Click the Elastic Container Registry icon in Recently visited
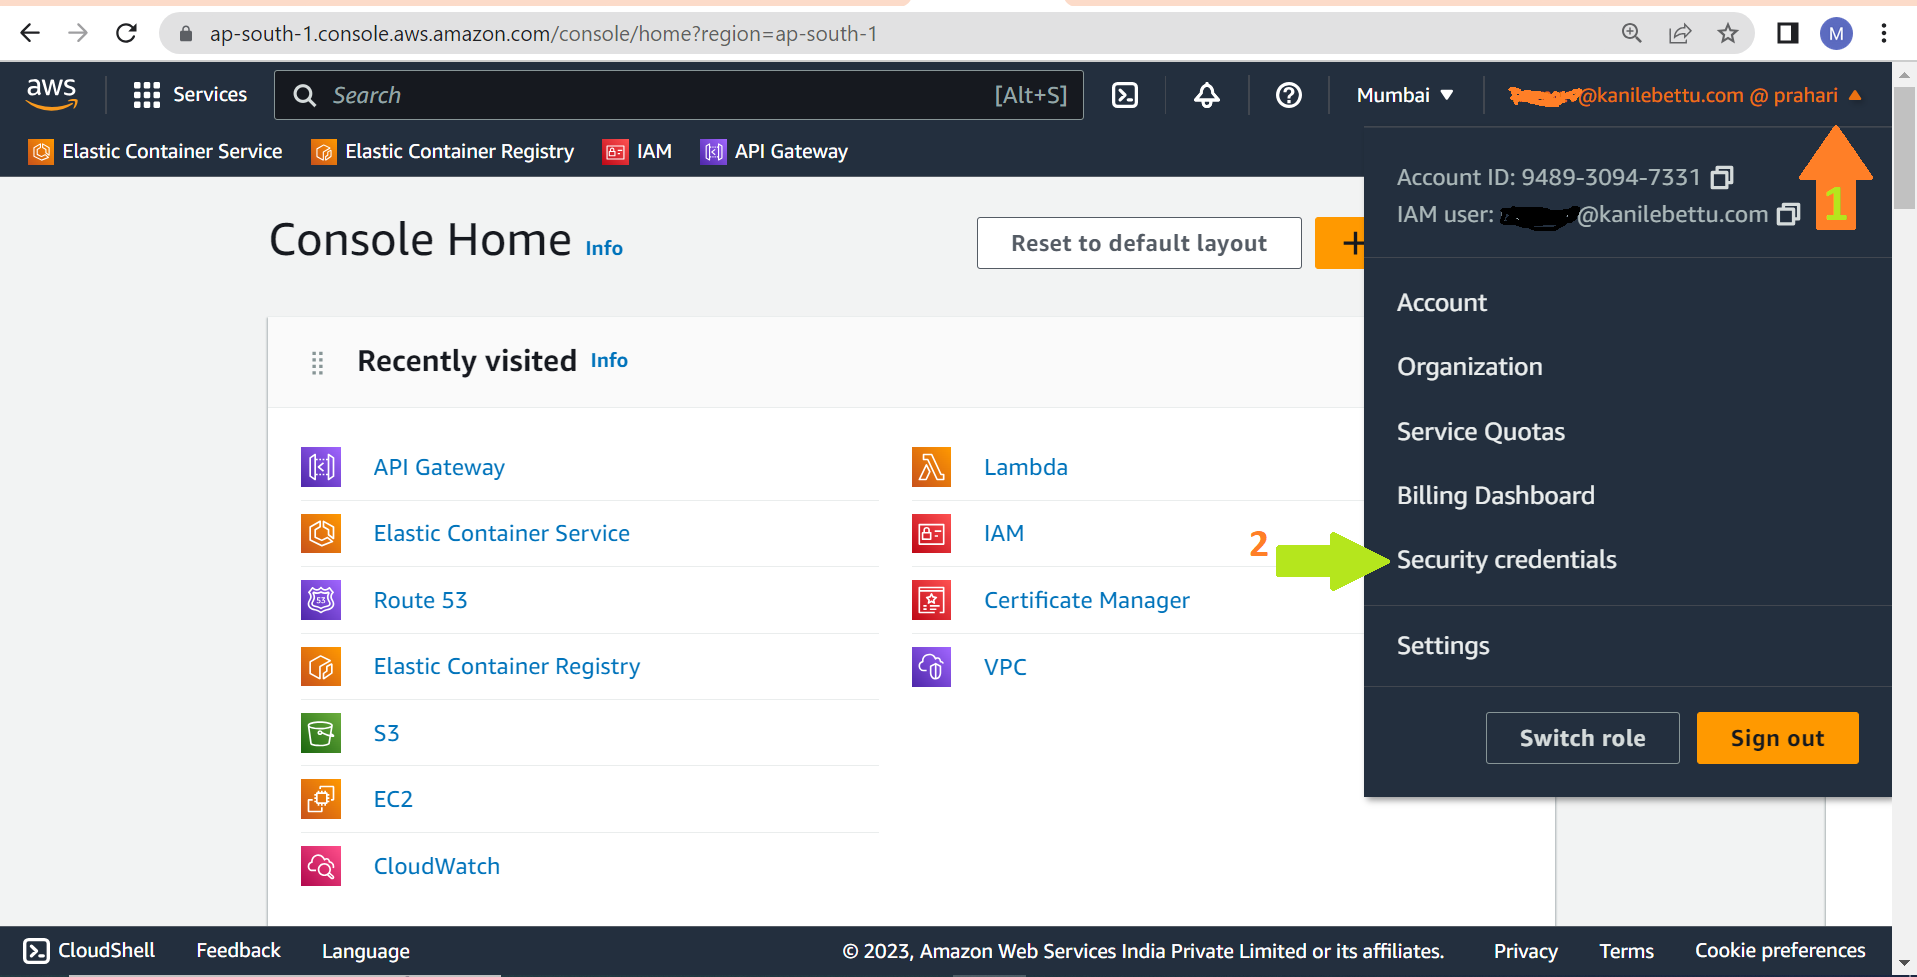The height and width of the screenshot is (977, 1917). tap(321, 666)
